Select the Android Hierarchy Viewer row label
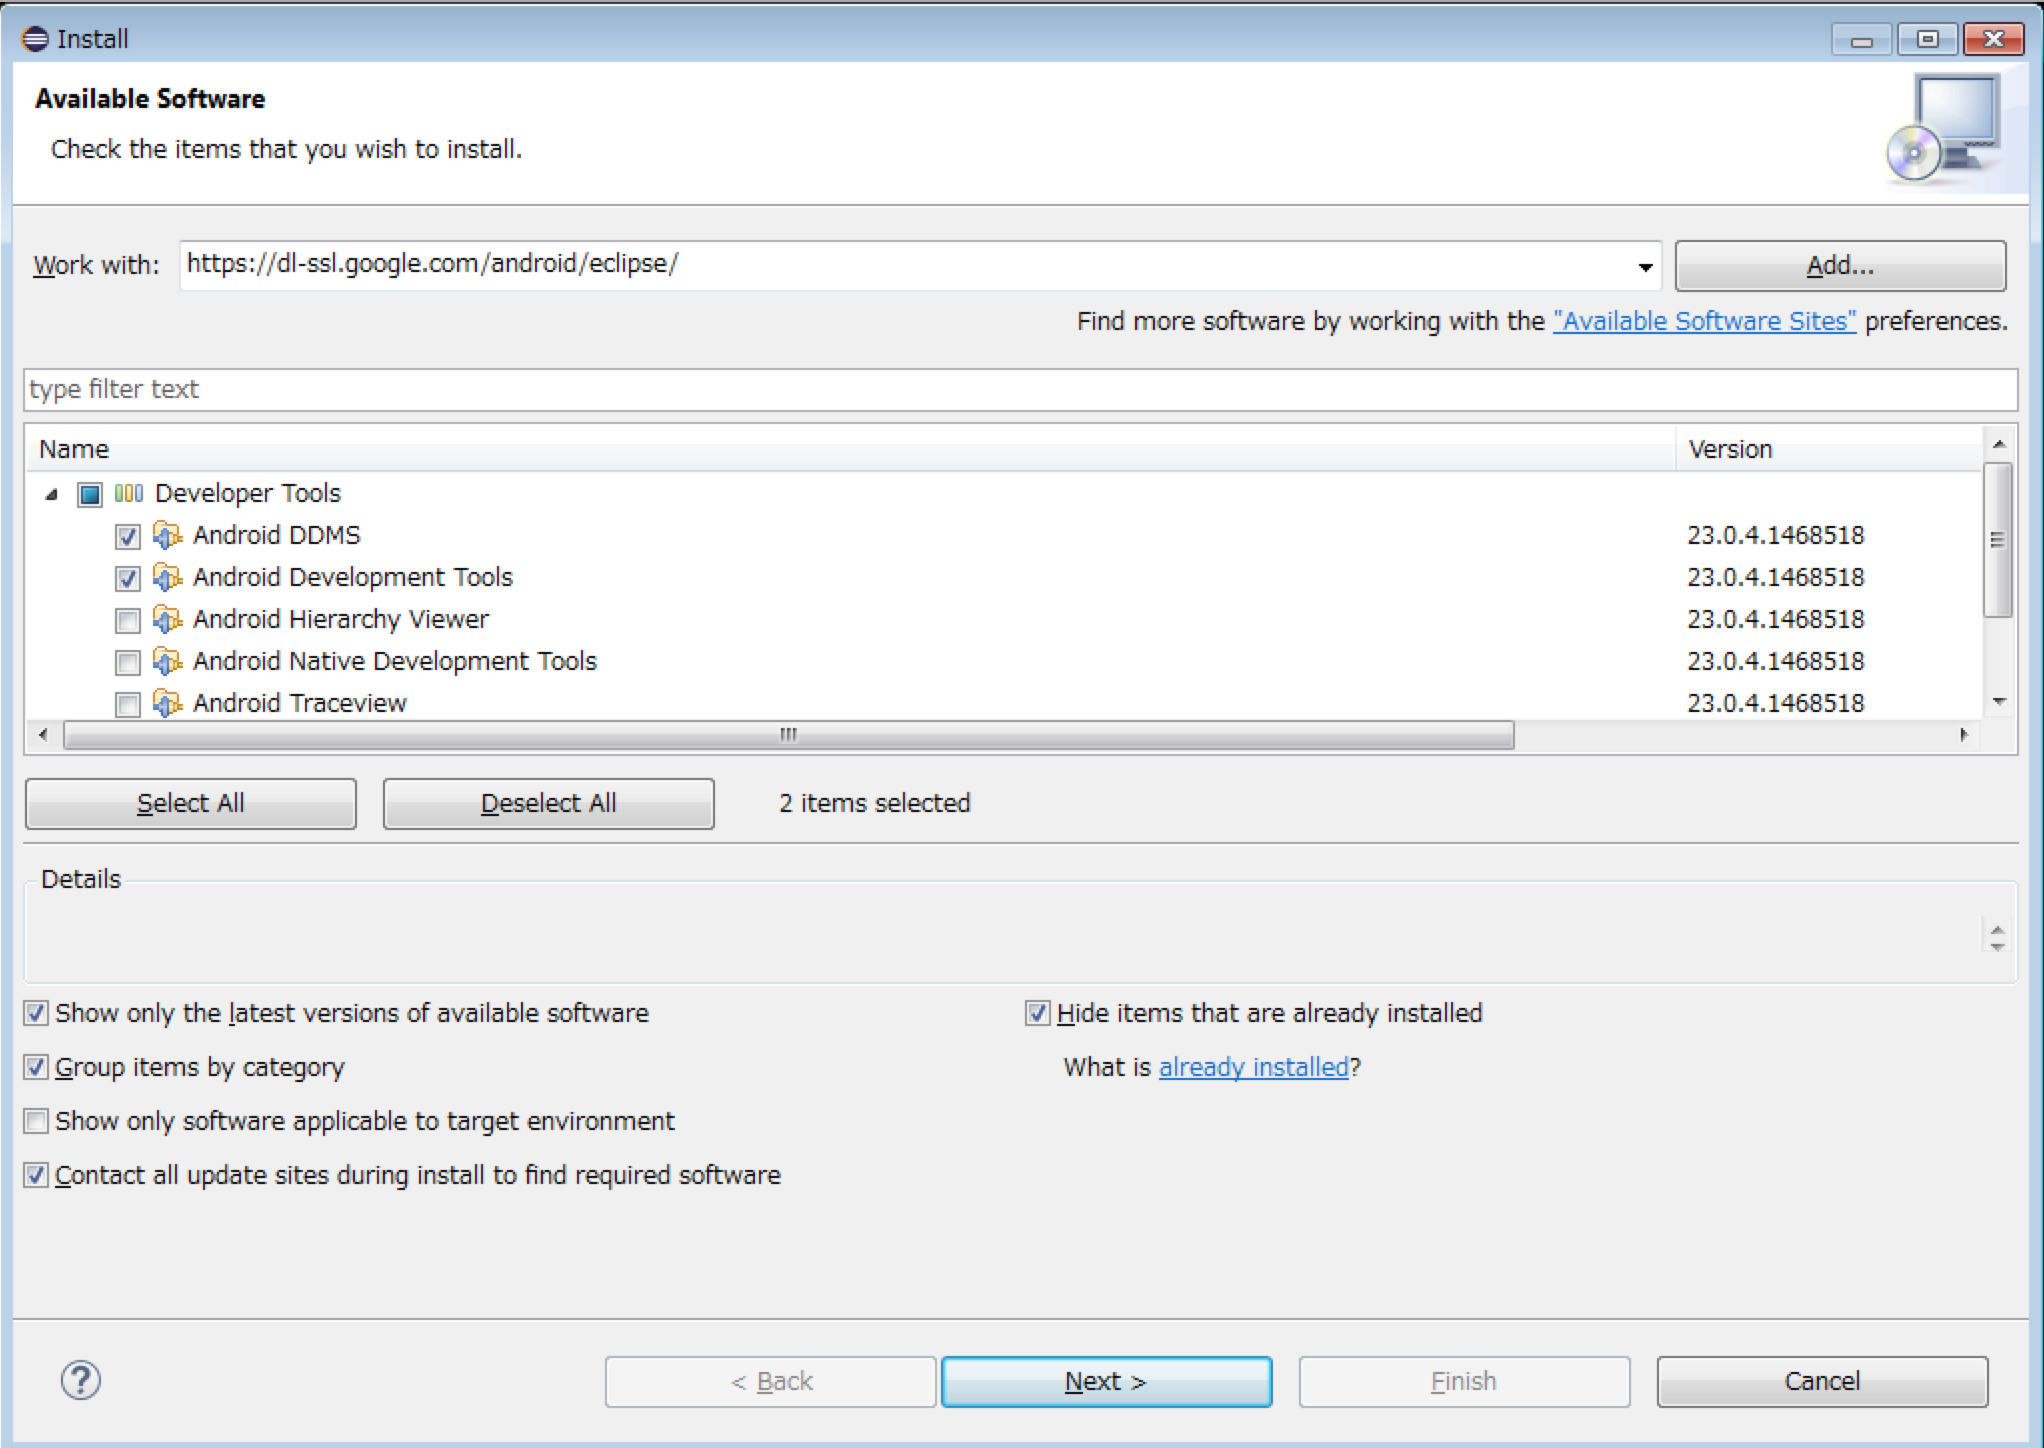This screenshot has width=2044, height=1448. coord(340,619)
